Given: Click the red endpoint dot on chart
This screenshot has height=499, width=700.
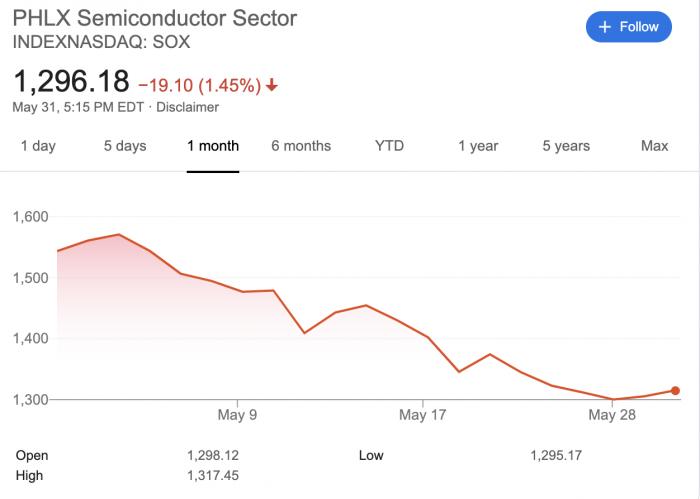Looking at the screenshot, I should [x=675, y=391].
